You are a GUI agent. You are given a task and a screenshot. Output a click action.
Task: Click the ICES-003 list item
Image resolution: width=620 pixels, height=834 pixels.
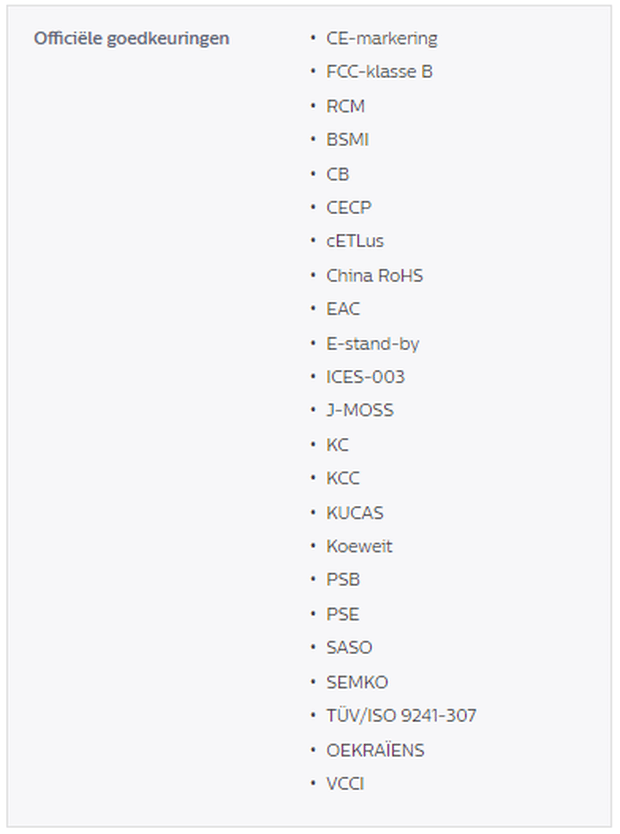[x=365, y=377]
